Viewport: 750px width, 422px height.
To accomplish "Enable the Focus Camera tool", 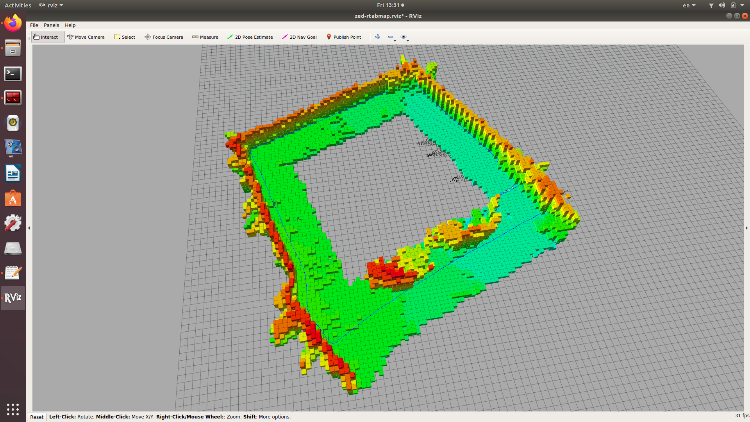I will click(165, 37).
